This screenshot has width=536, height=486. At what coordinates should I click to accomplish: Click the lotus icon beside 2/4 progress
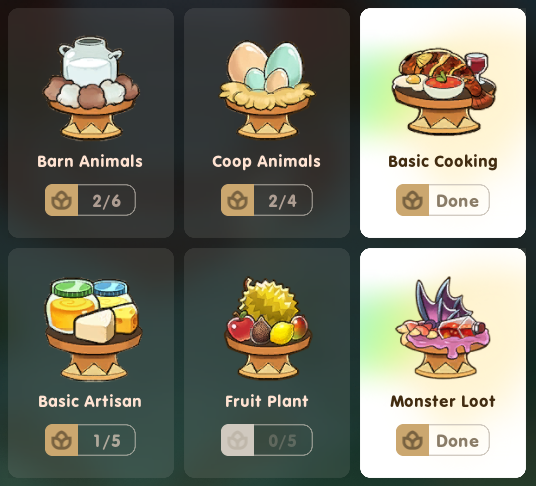[x=238, y=200]
